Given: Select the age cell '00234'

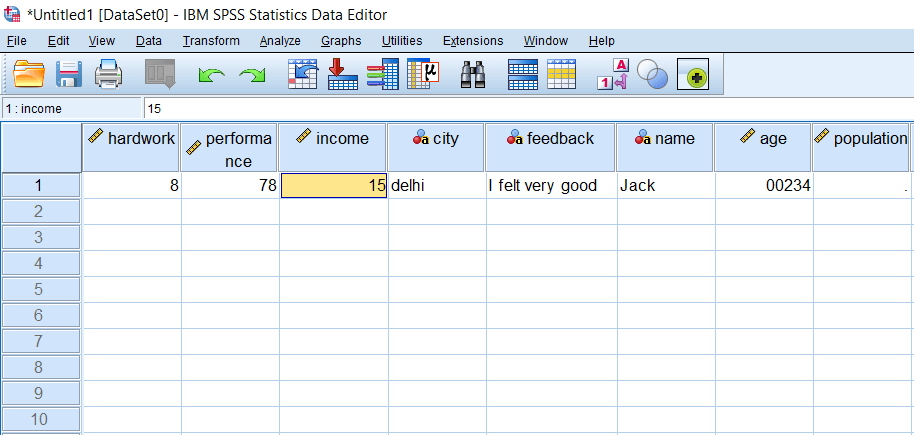Looking at the screenshot, I should (764, 185).
